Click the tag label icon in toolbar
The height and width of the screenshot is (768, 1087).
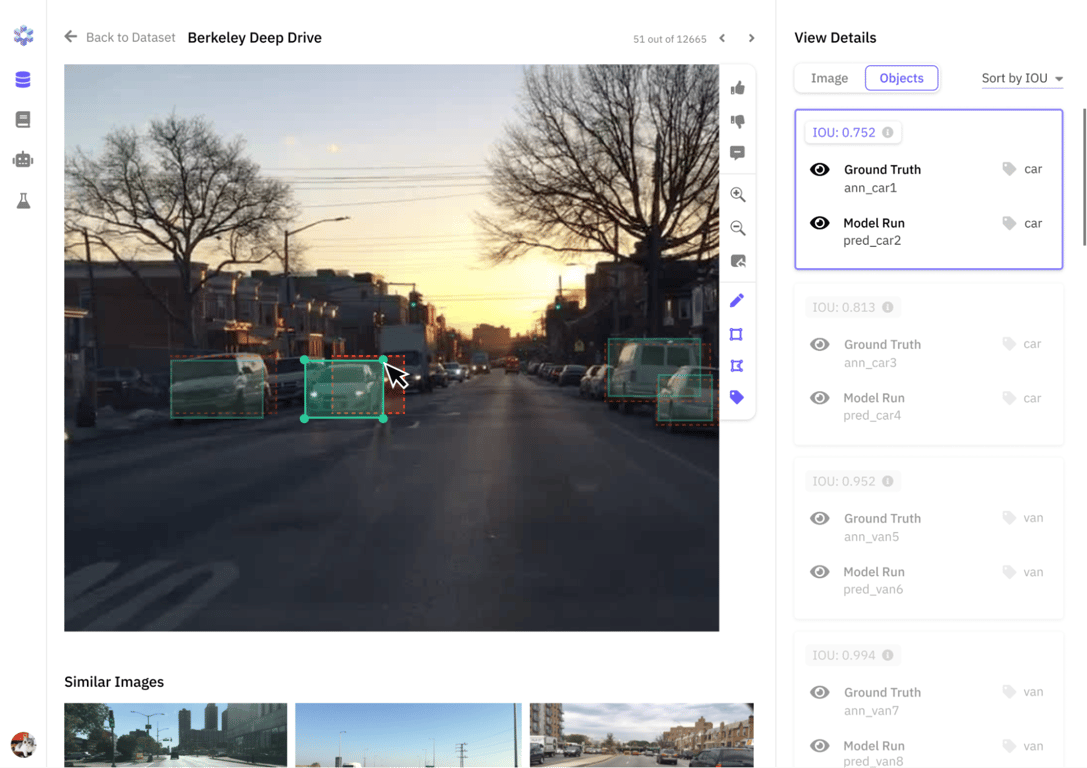[x=737, y=397]
